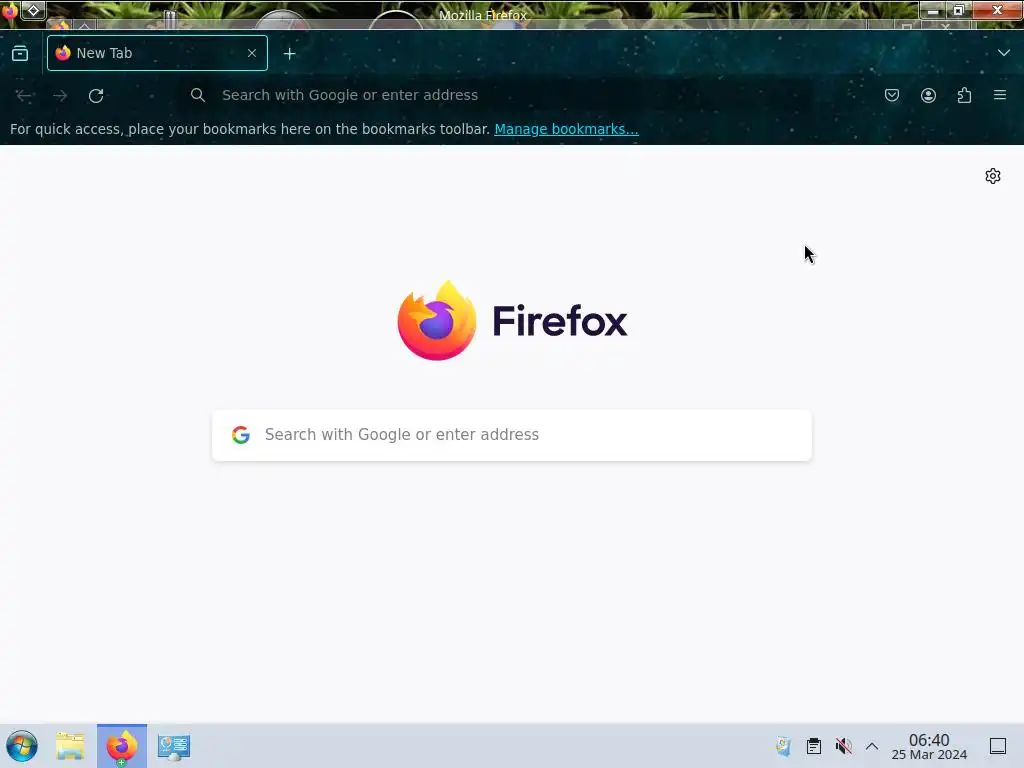Go back one page
Image resolution: width=1024 pixels, height=768 pixels.
point(24,95)
